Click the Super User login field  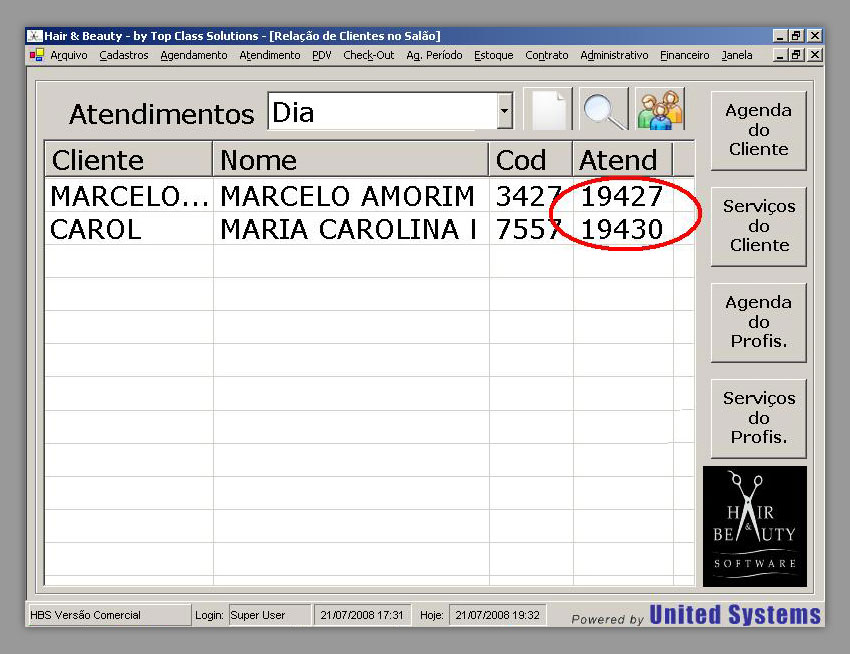click(x=270, y=615)
